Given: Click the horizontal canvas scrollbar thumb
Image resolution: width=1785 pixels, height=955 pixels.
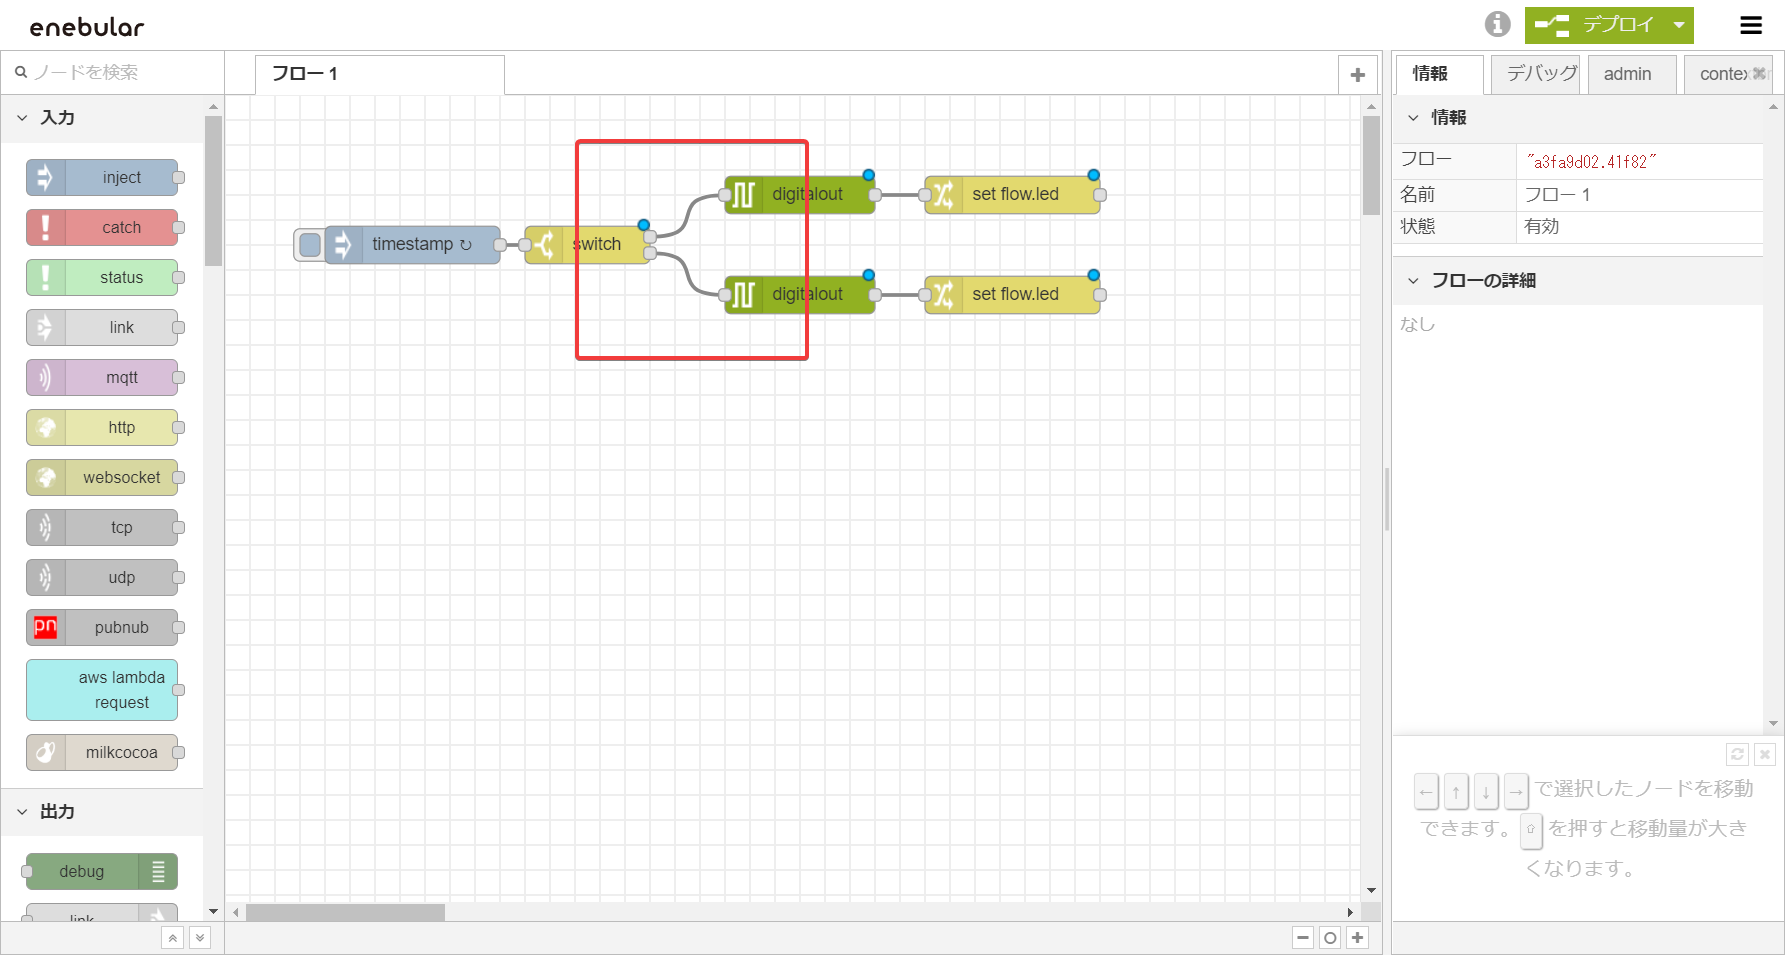Looking at the screenshot, I should 345,912.
